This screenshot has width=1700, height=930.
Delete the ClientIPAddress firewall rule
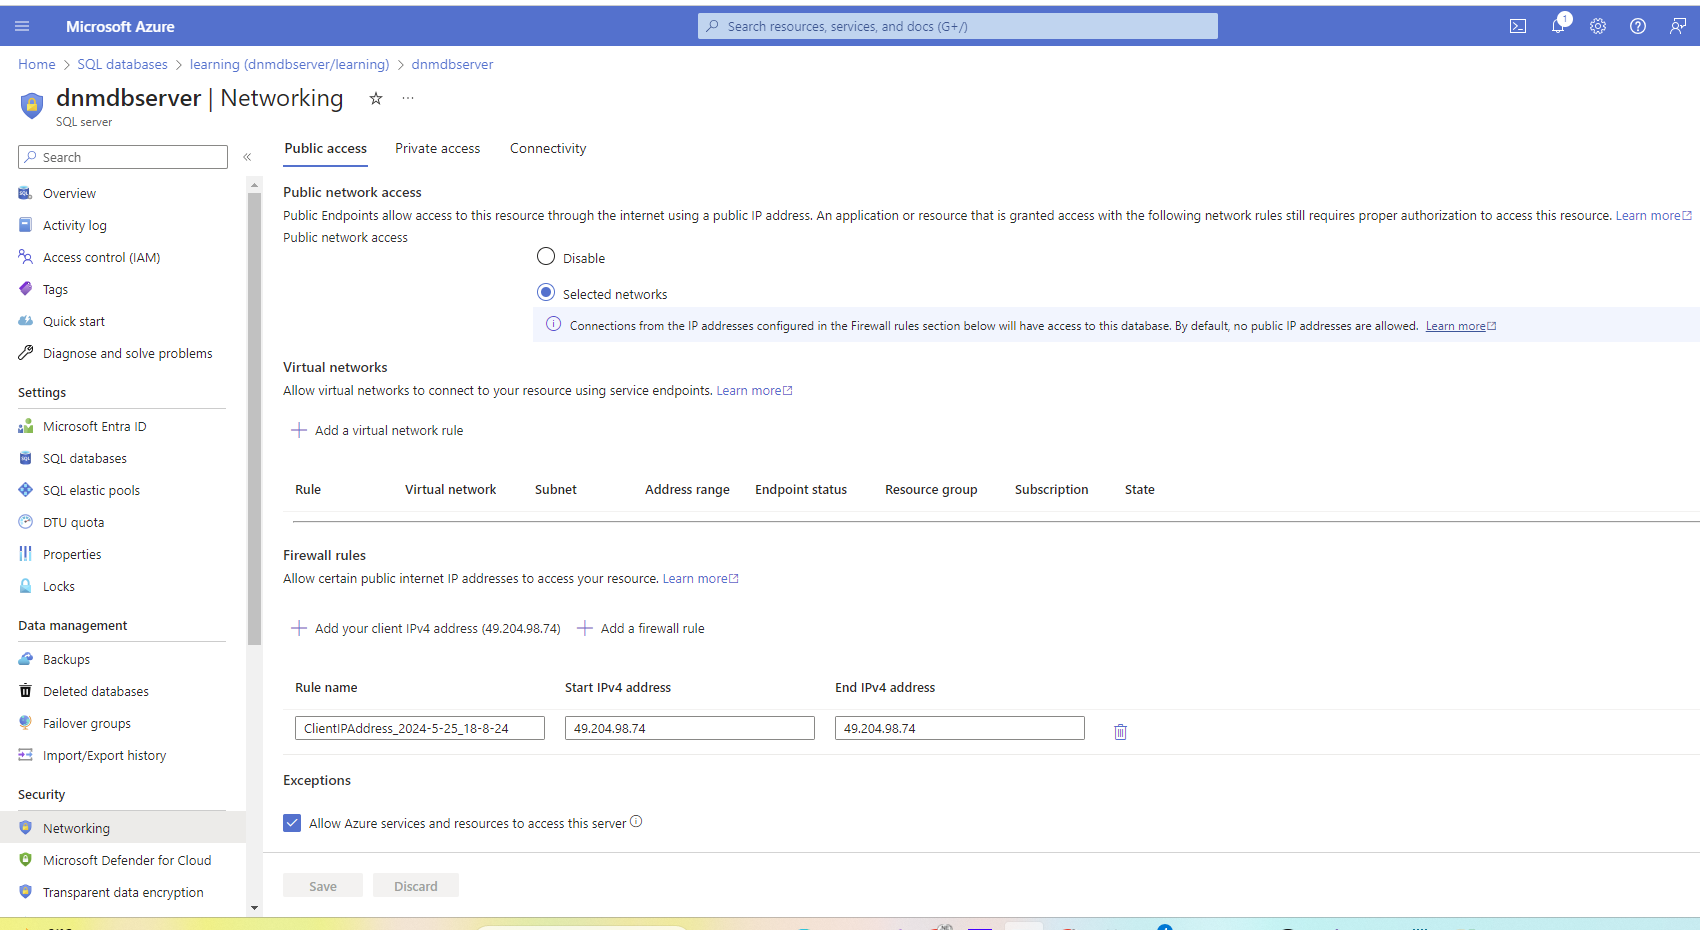click(x=1120, y=732)
